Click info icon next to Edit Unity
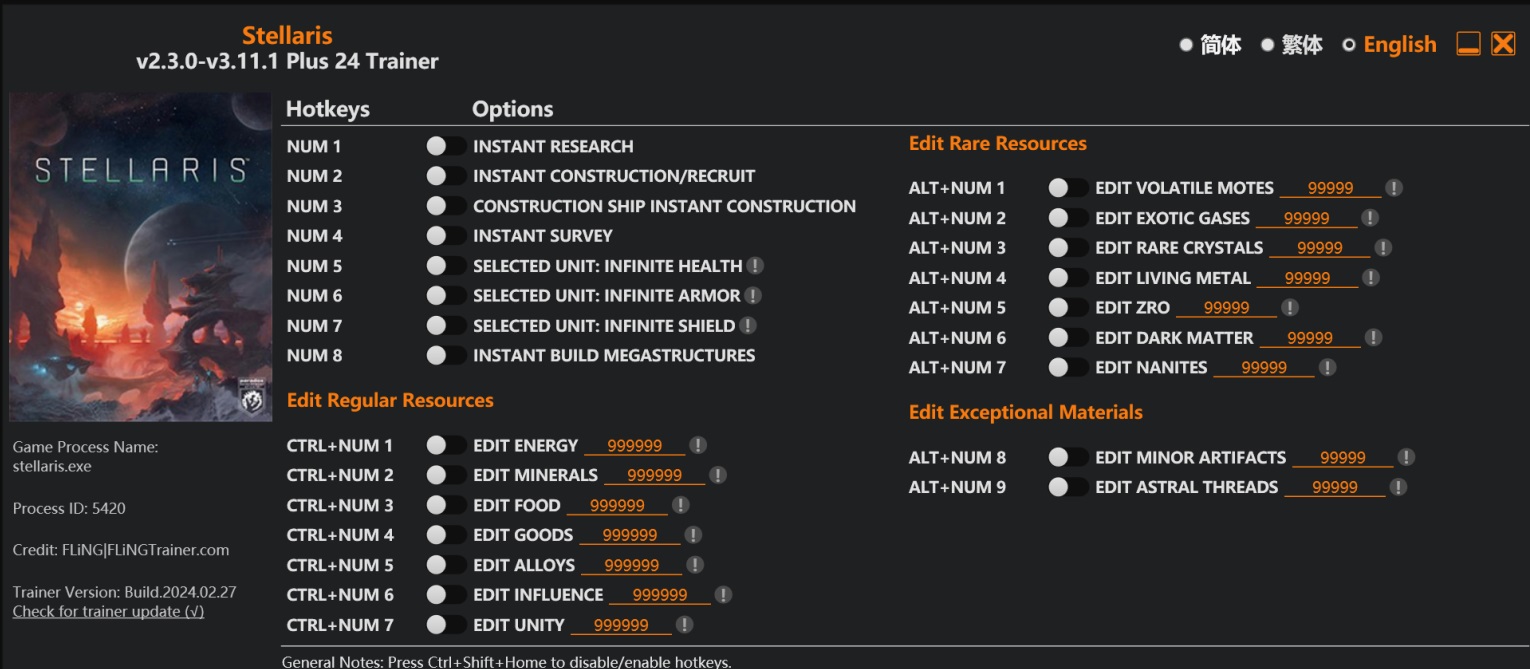This screenshot has width=1530, height=669. (x=684, y=625)
